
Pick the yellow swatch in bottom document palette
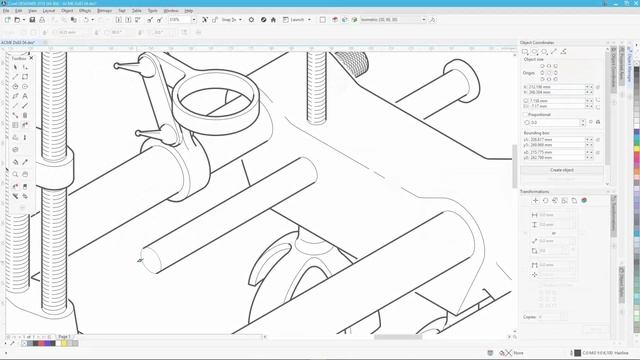pos(64,344)
